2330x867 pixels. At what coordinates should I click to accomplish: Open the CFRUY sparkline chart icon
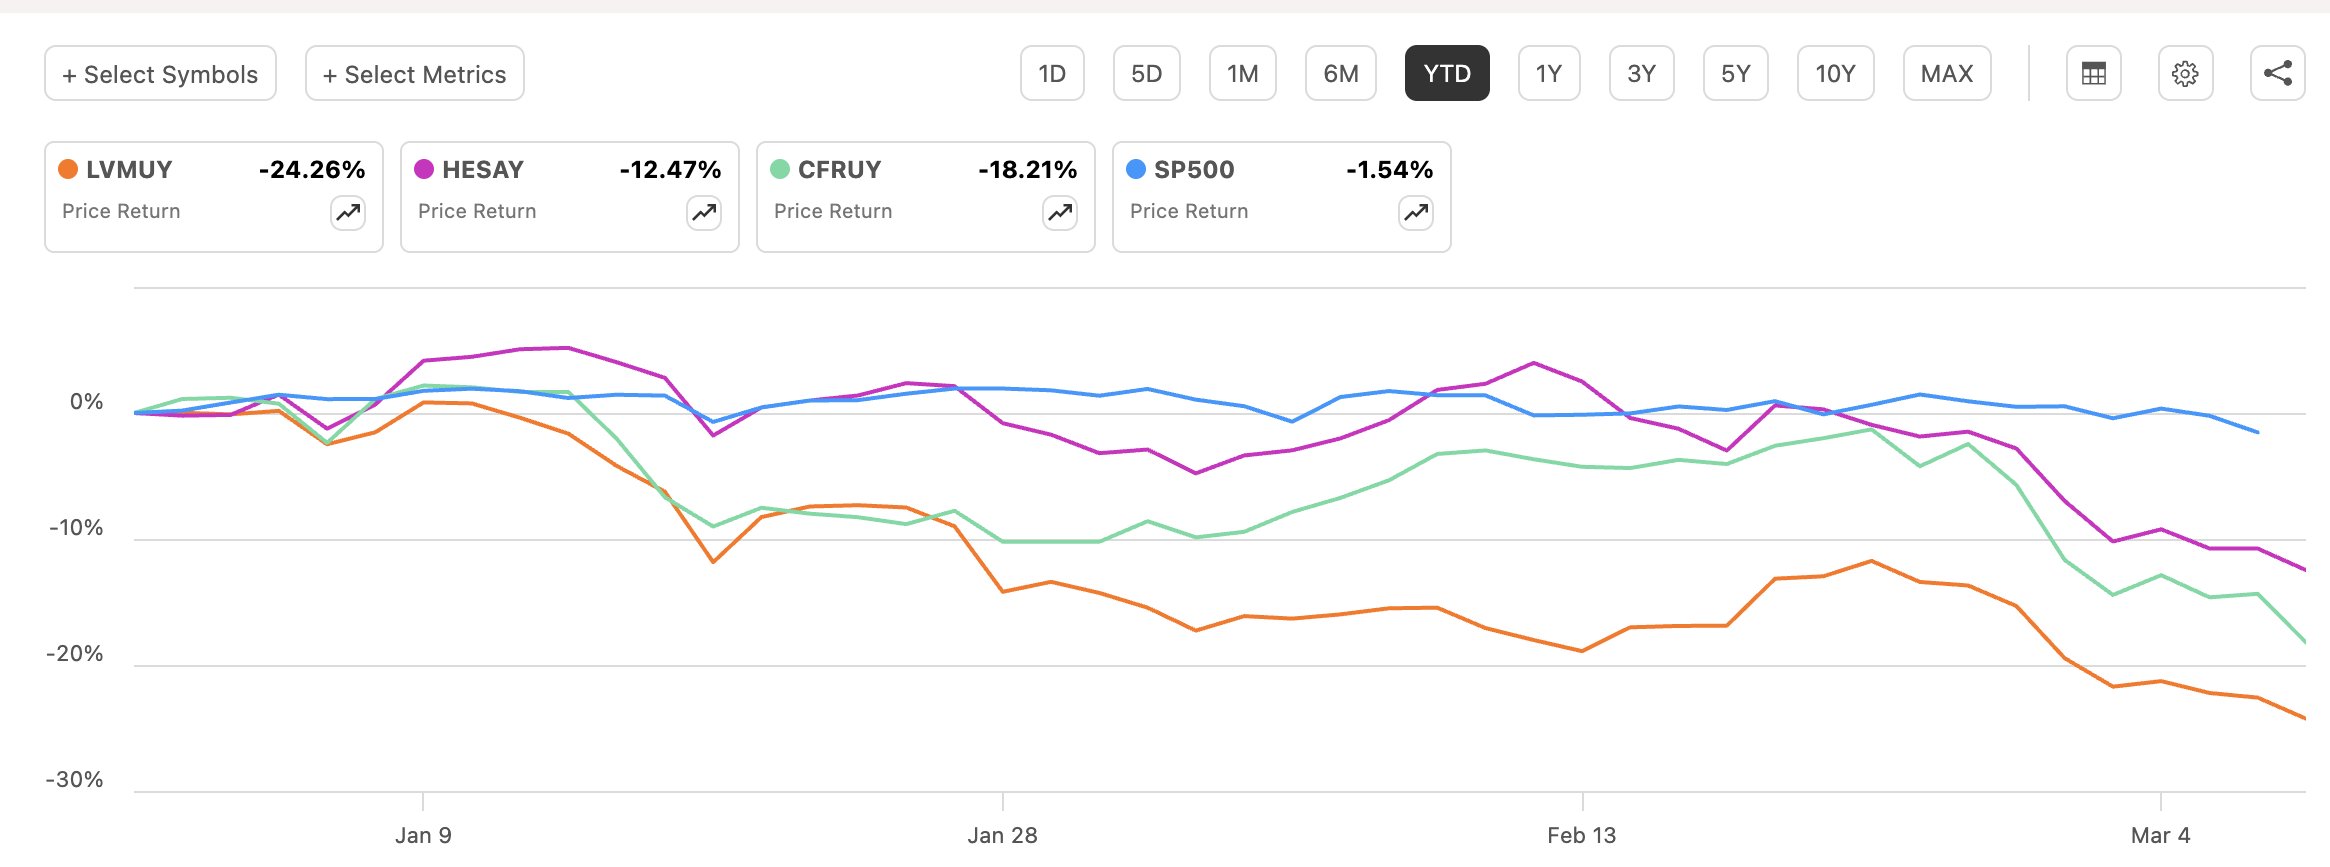tap(1059, 213)
